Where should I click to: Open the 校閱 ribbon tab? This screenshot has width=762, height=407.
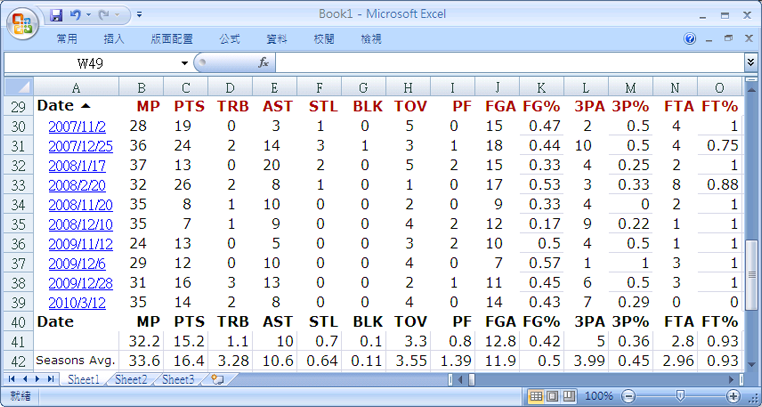point(324,39)
